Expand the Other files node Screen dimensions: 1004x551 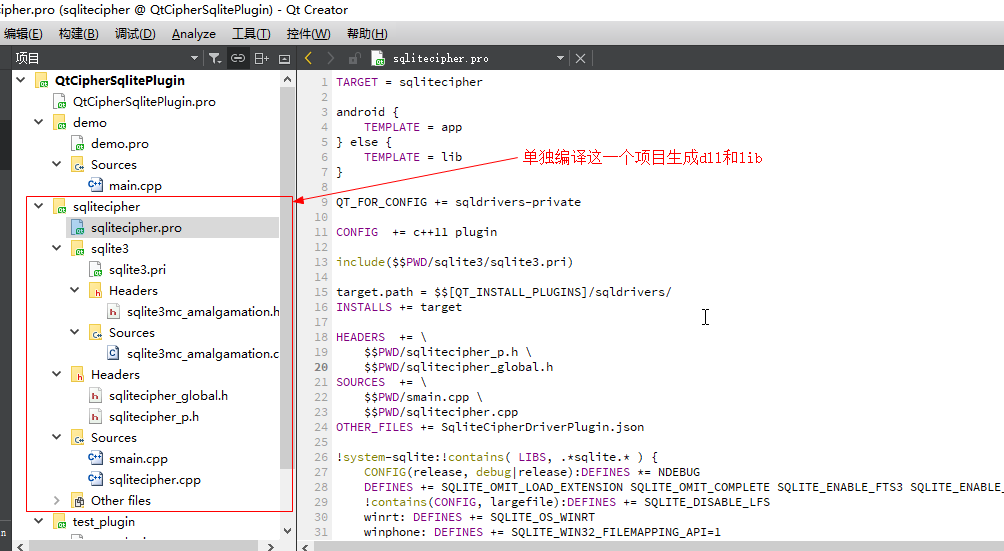[x=56, y=500]
